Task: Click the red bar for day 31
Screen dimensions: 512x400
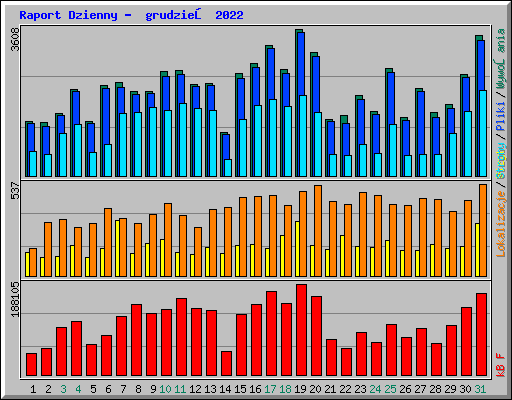Action: (481, 335)
